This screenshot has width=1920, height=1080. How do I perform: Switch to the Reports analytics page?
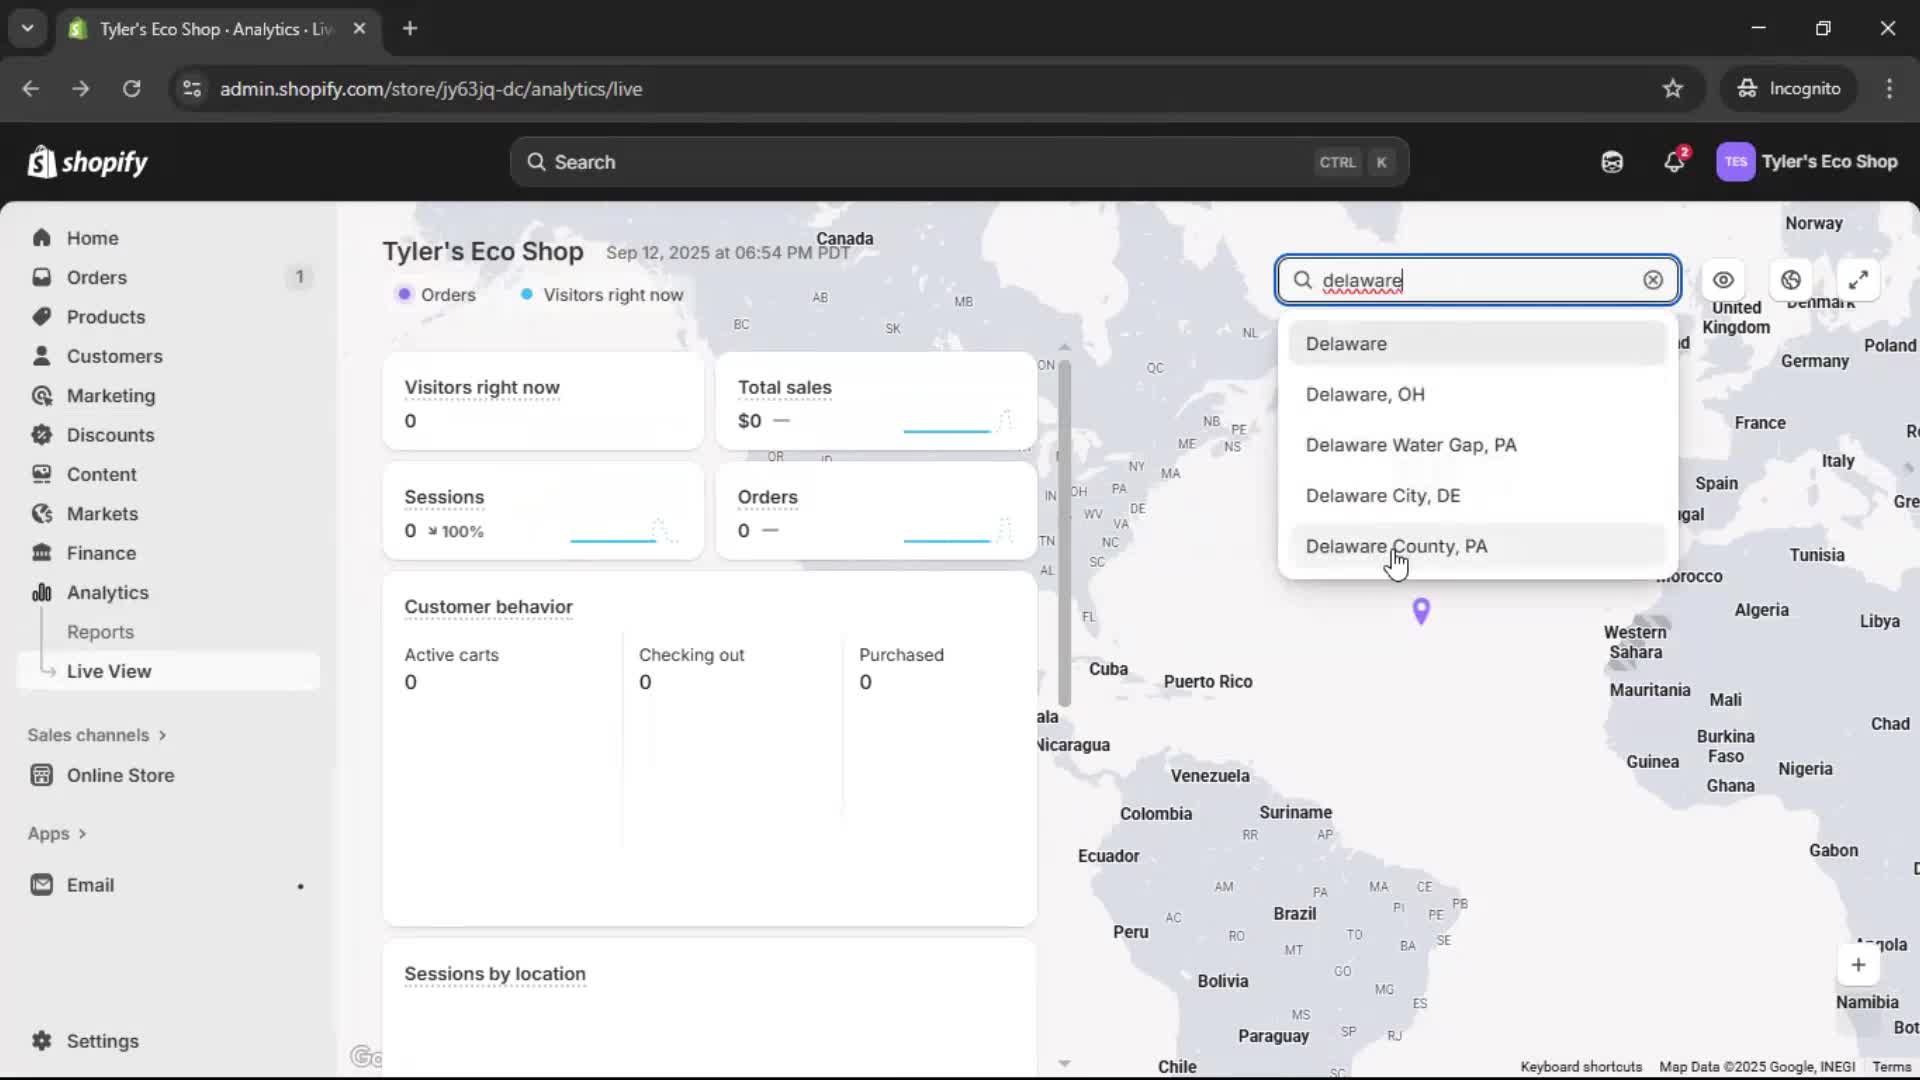click(x=101, y=631)
